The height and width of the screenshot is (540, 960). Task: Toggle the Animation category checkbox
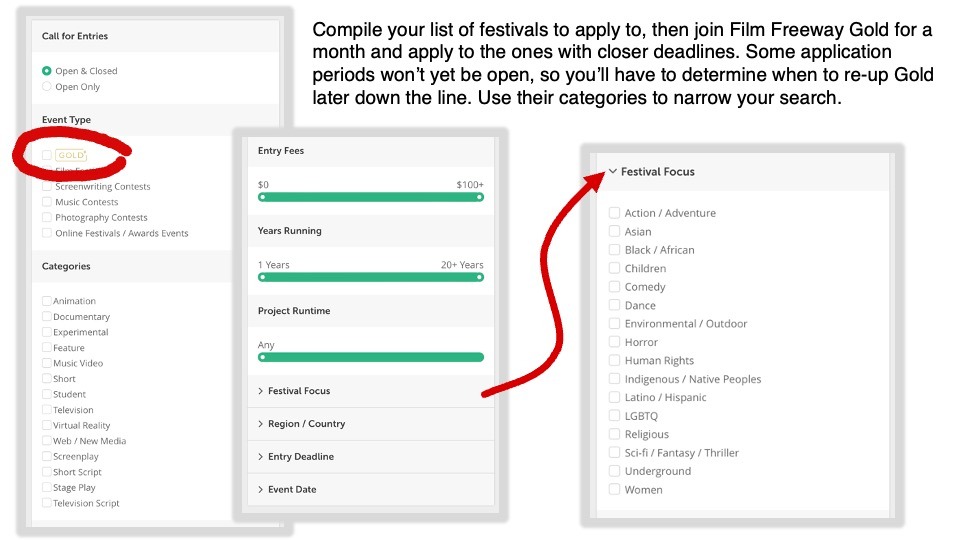pyautogui.click(x=47, y=301)
